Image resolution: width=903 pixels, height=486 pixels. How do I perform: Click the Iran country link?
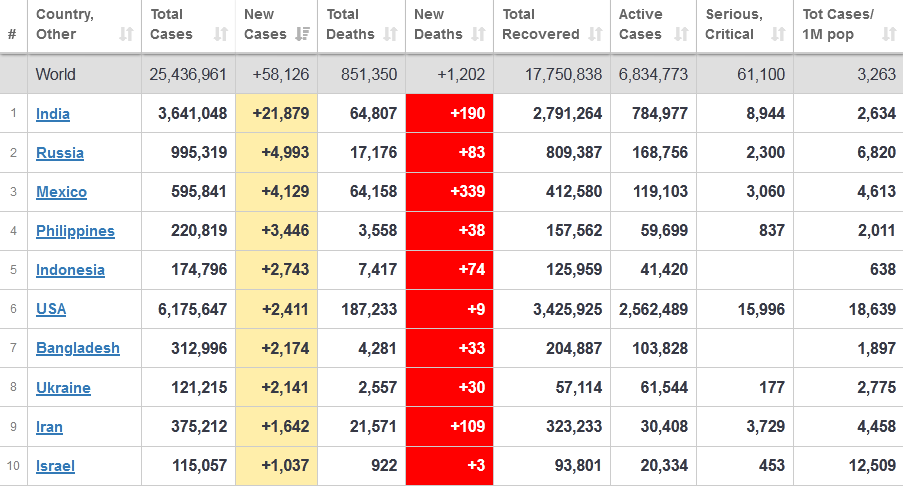(x=49, y=427)
